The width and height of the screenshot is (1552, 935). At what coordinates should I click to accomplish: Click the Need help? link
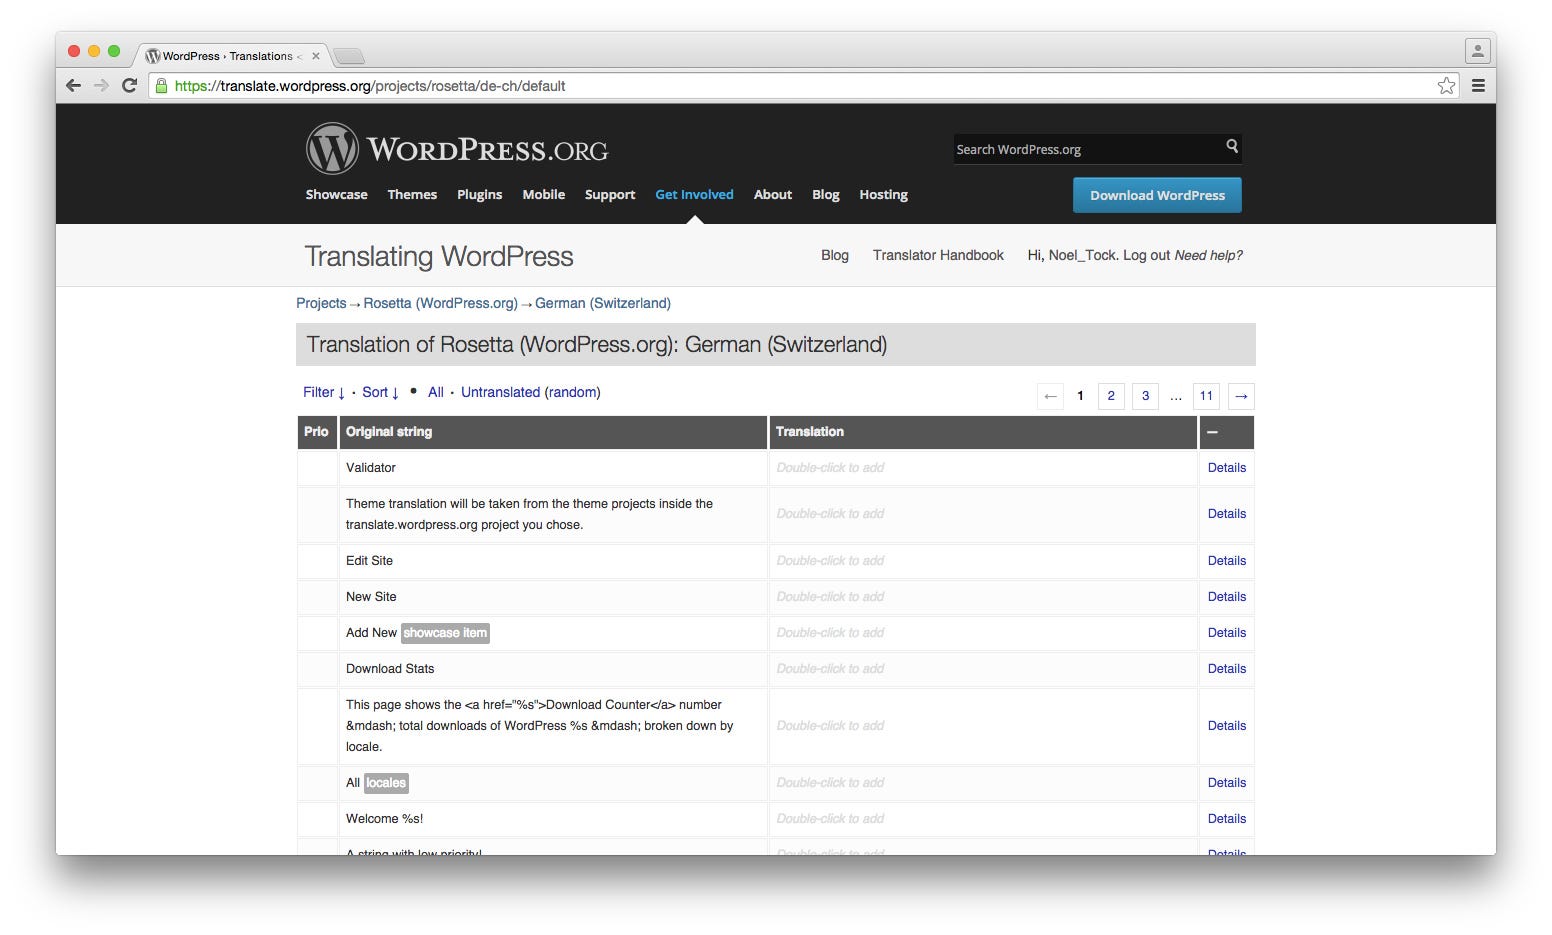pyautogui.click(x=1208, y=255)
